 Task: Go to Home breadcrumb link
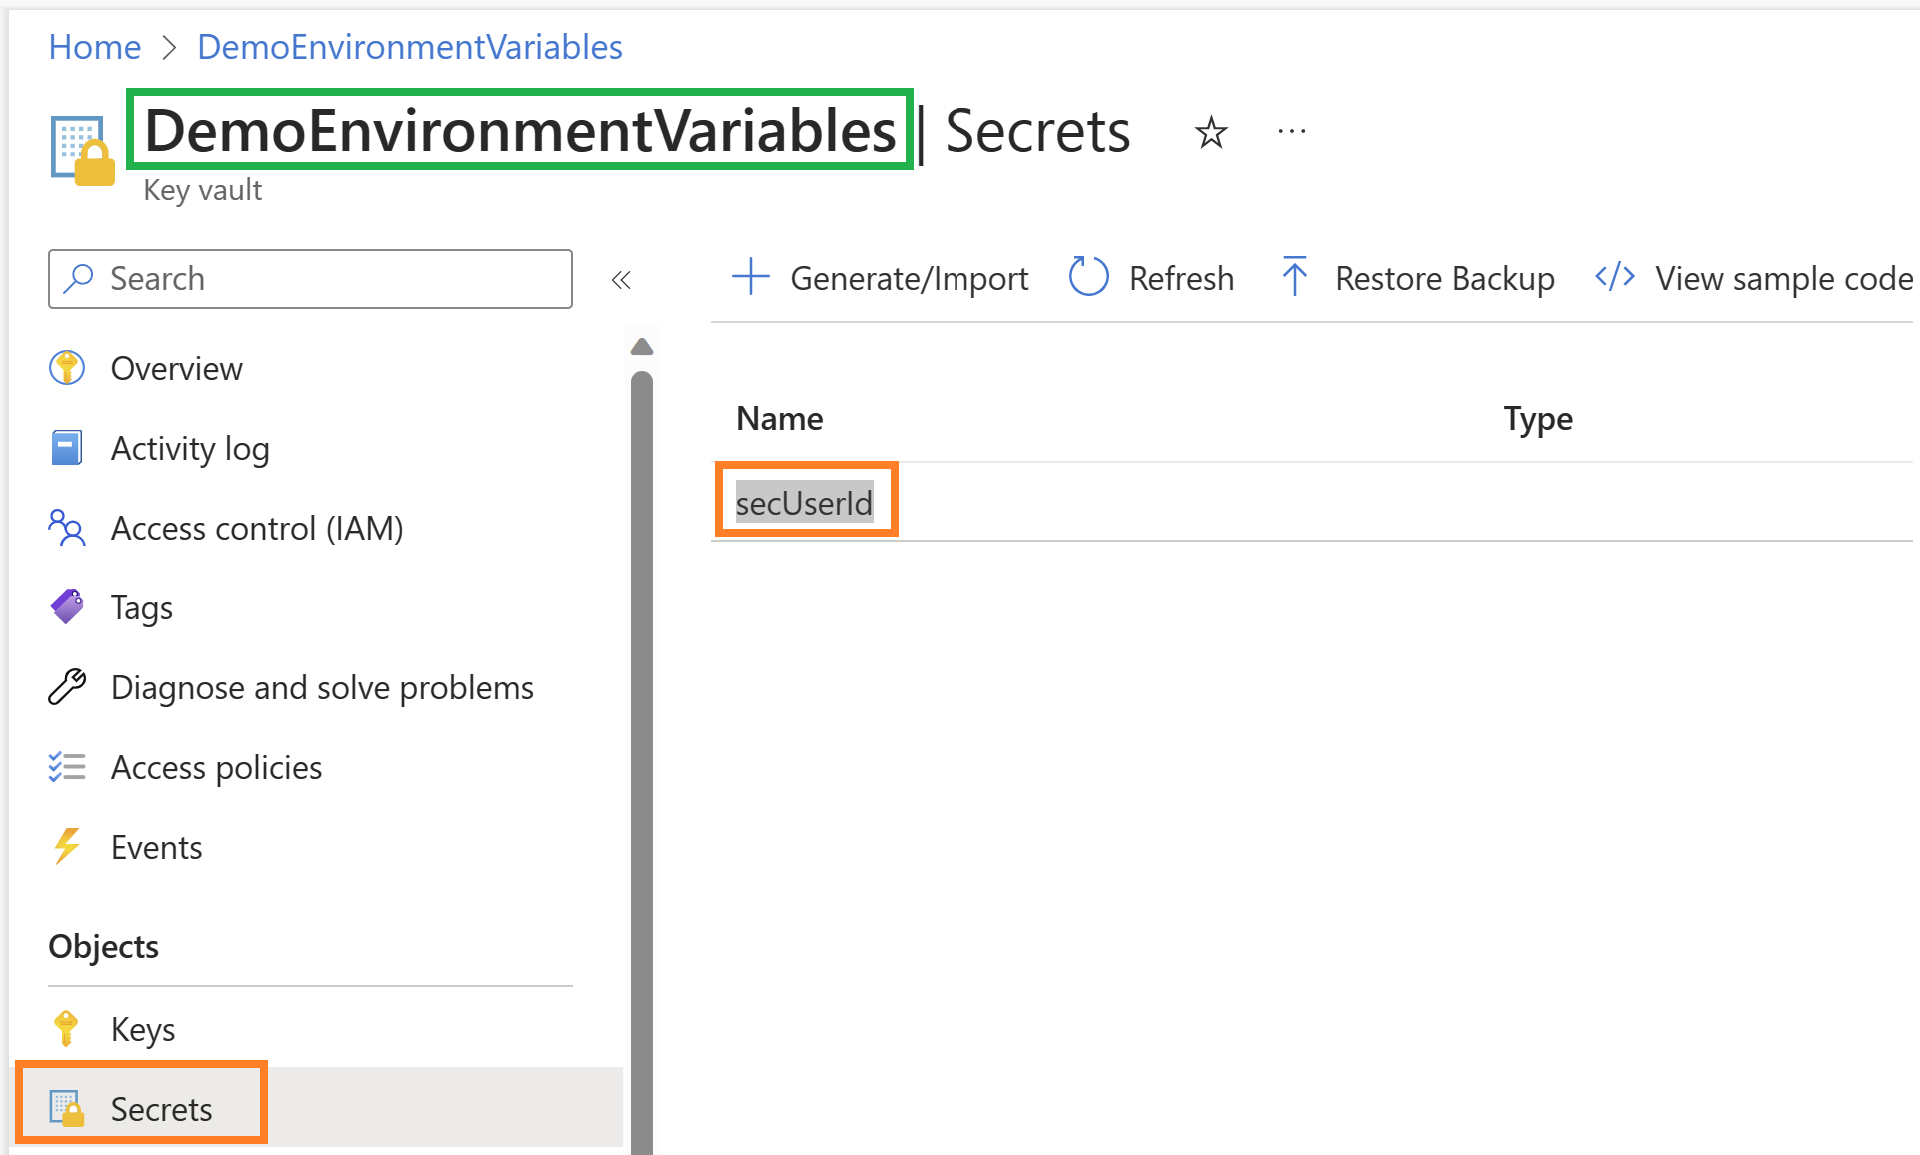point(95,47)
